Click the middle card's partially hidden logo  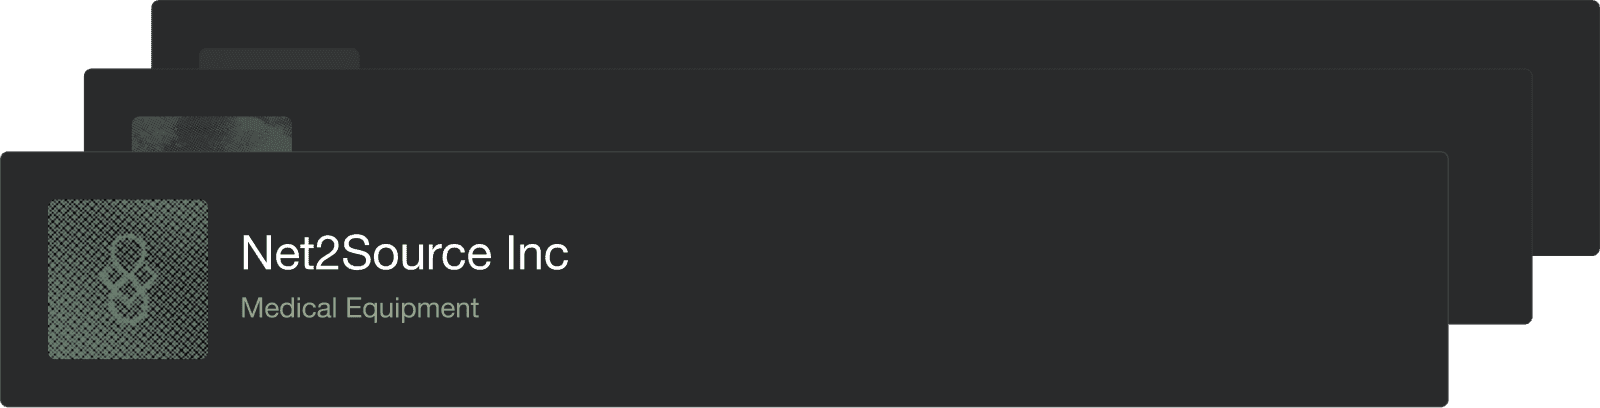[212, 134]
